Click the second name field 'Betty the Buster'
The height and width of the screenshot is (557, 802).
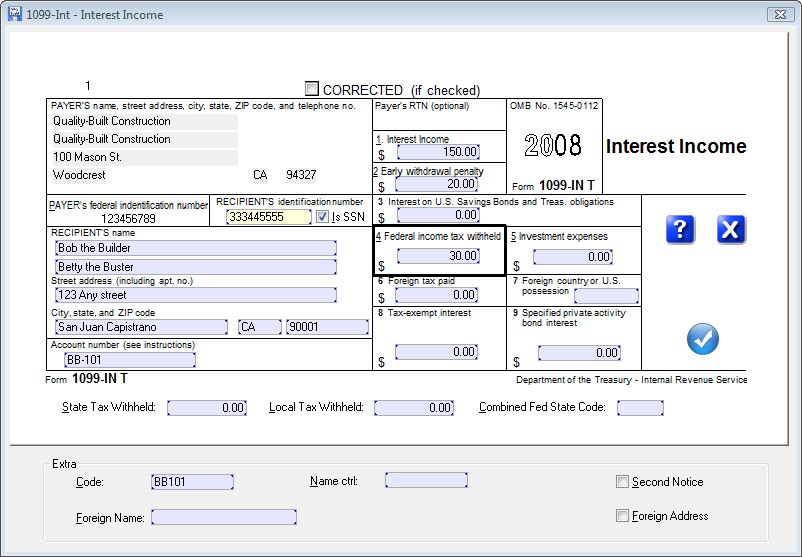pos(196,267)
